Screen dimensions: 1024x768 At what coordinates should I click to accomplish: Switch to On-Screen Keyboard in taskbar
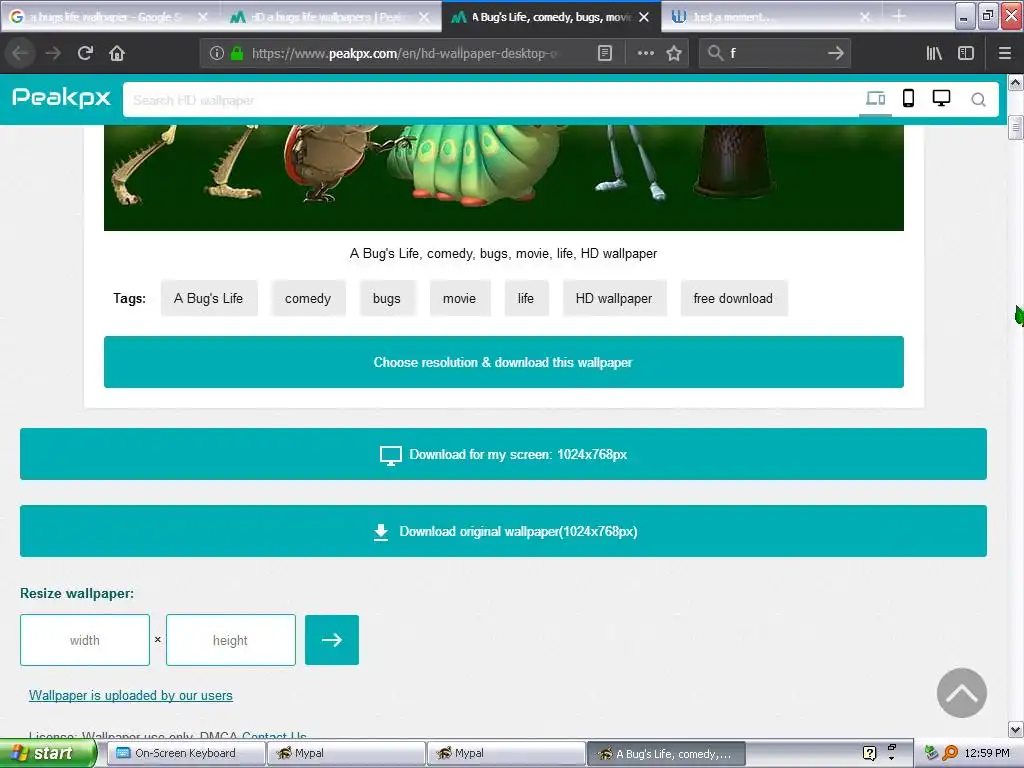click(185, 753)
